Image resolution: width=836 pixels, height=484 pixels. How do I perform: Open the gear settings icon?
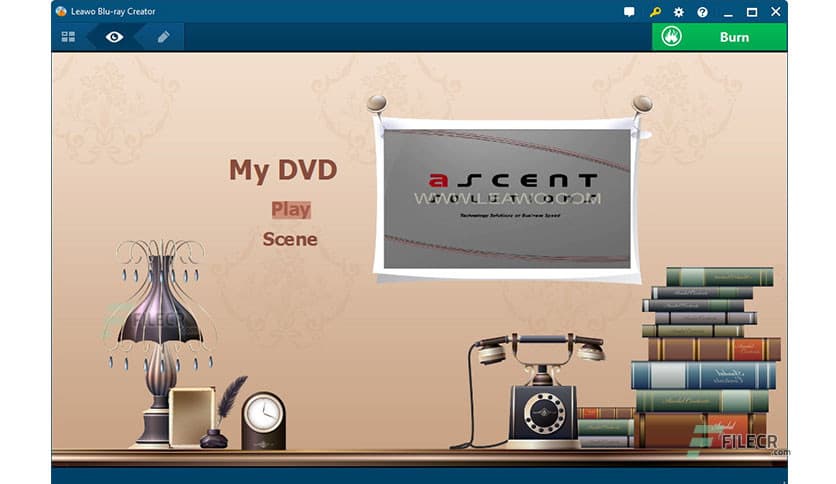click(679, 12)
